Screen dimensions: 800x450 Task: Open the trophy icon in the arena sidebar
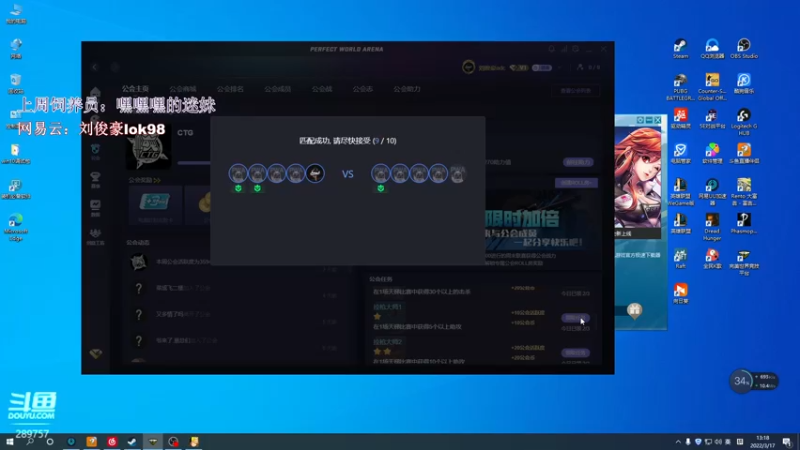pyautogui.click(x=95, y=179)
